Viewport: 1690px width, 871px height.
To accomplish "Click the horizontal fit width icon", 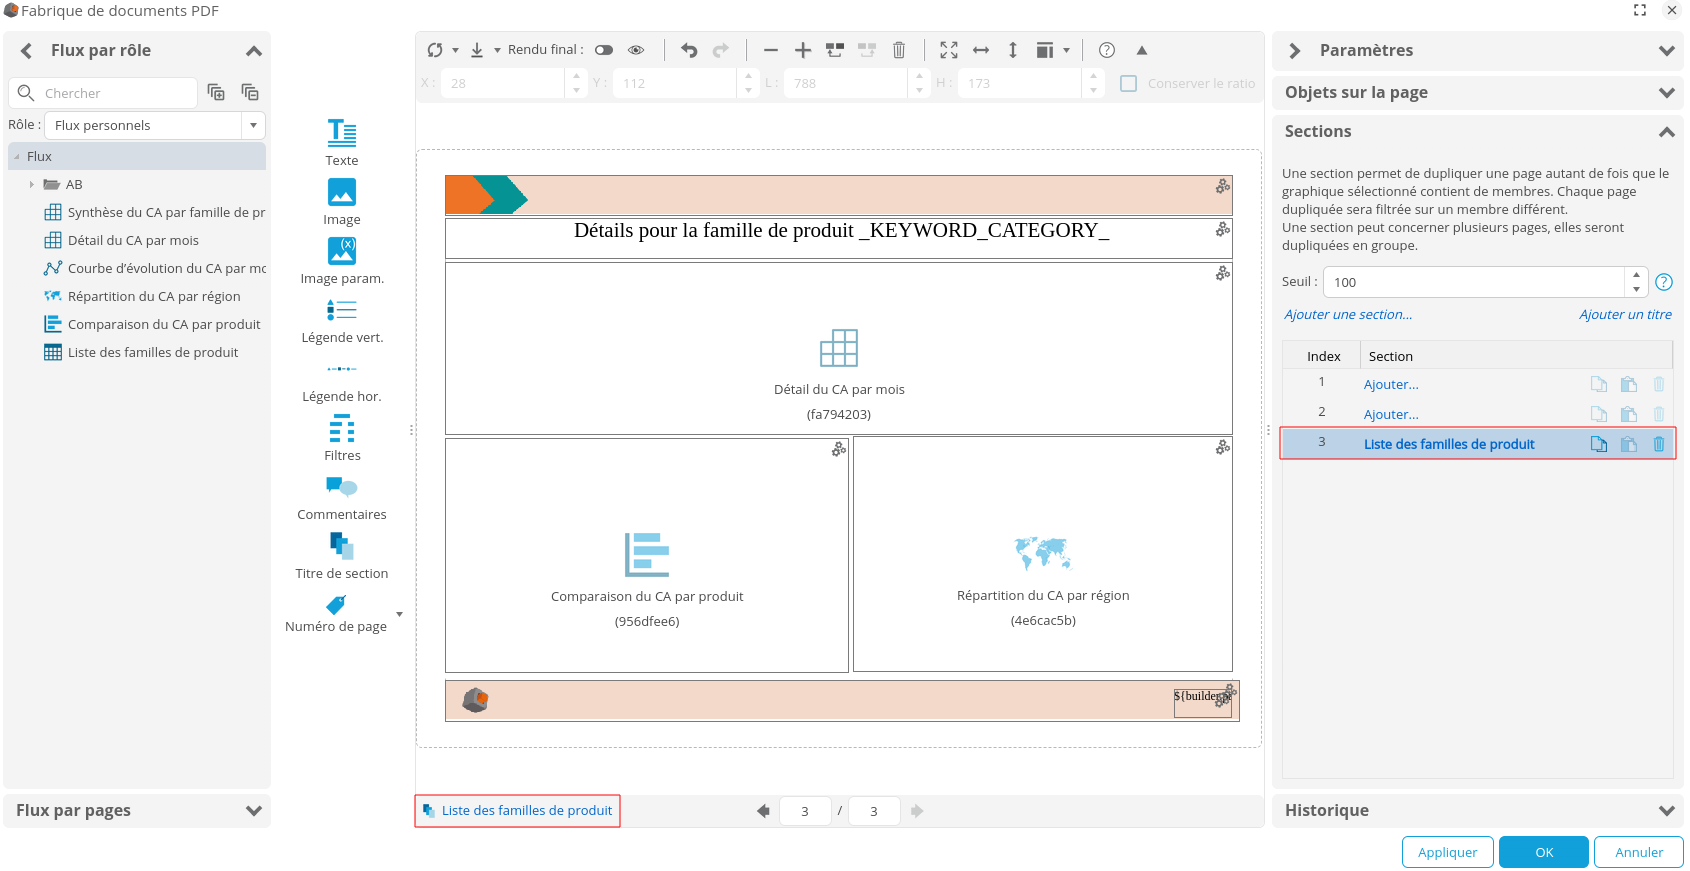I will click(x=981, y=50).
